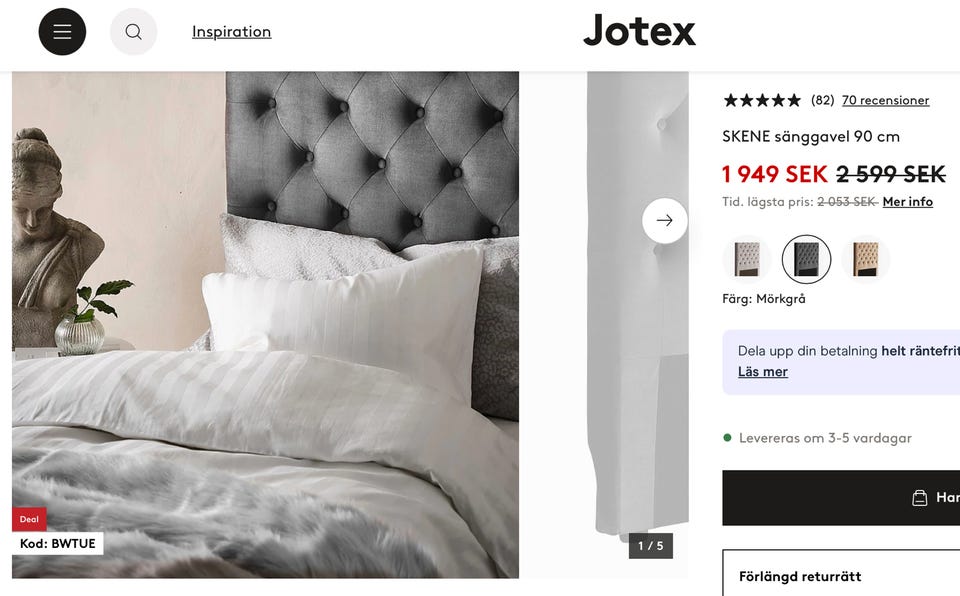Image resolution: width=960 pixels, height=596 pixels.
Task: Click the five-star rating
Action: pyautogui.click(x=762, y=100)
